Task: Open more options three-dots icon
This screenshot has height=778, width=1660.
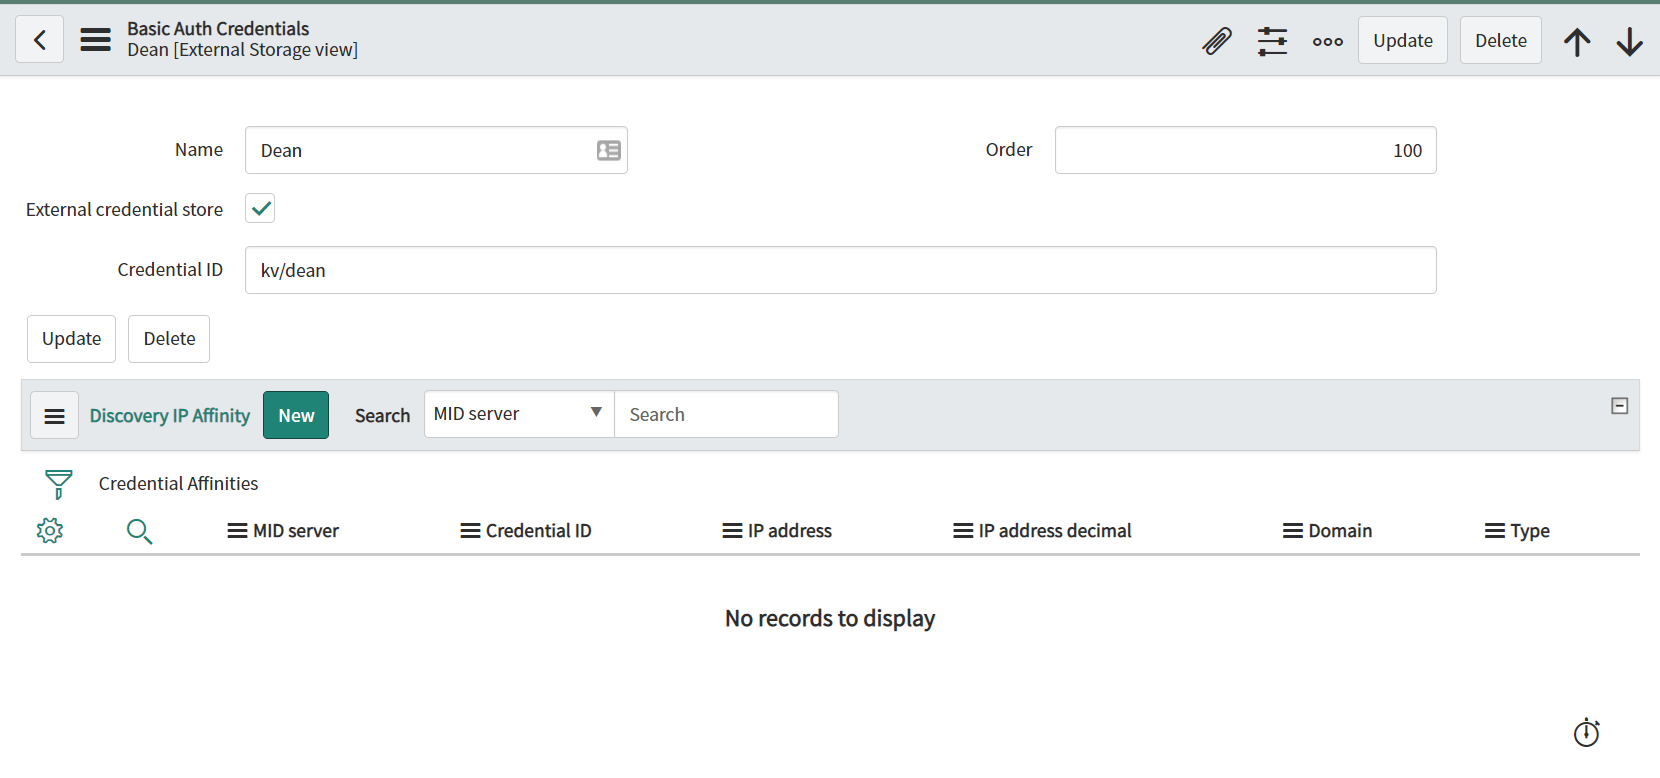Action: 1327,41
